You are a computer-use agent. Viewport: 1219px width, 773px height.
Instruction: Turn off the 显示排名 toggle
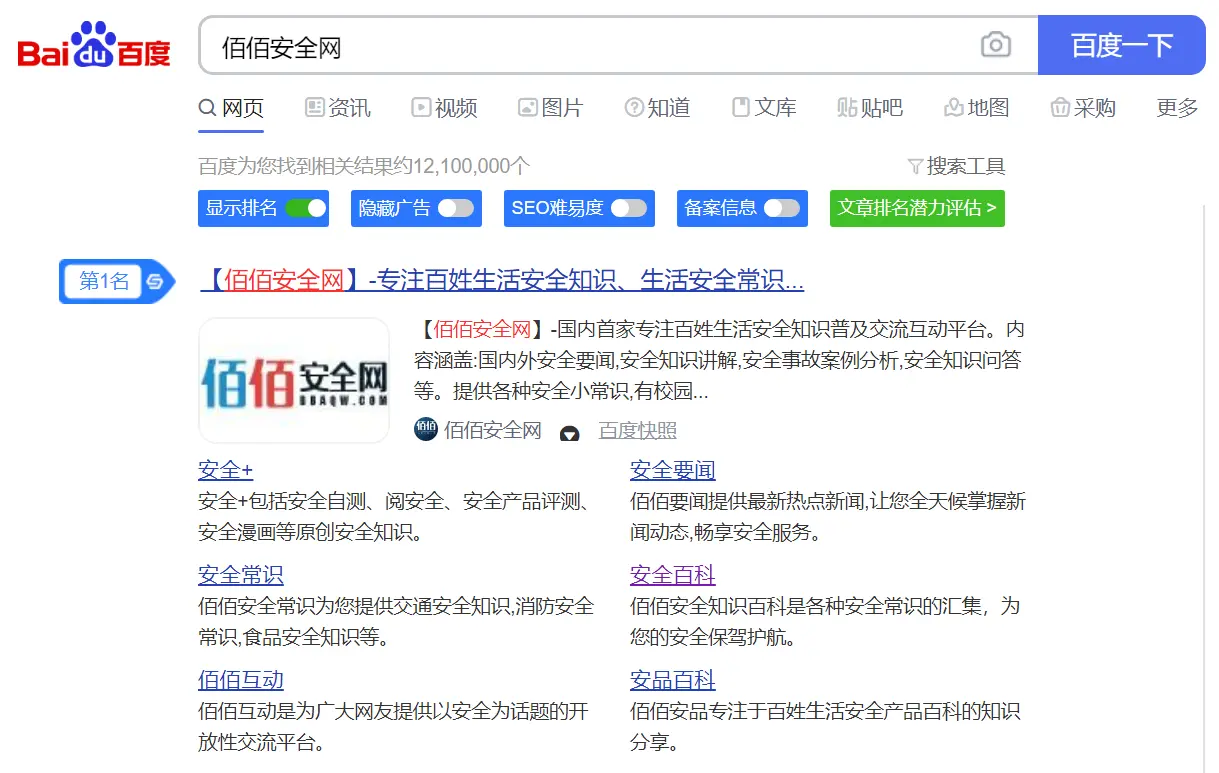click(x=306, y=208)
